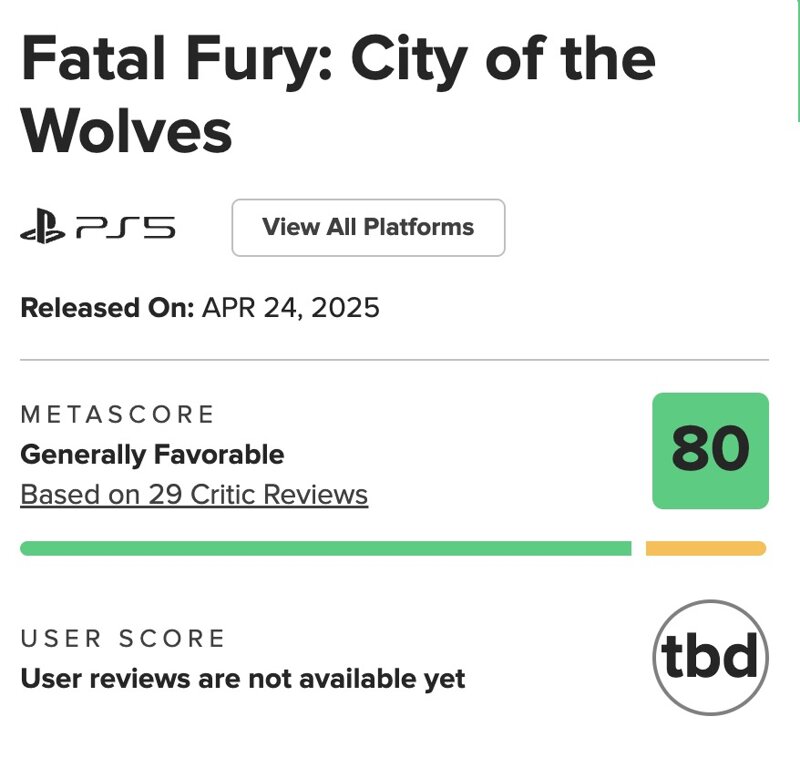Click the Released On label

[x=107, y=308]
